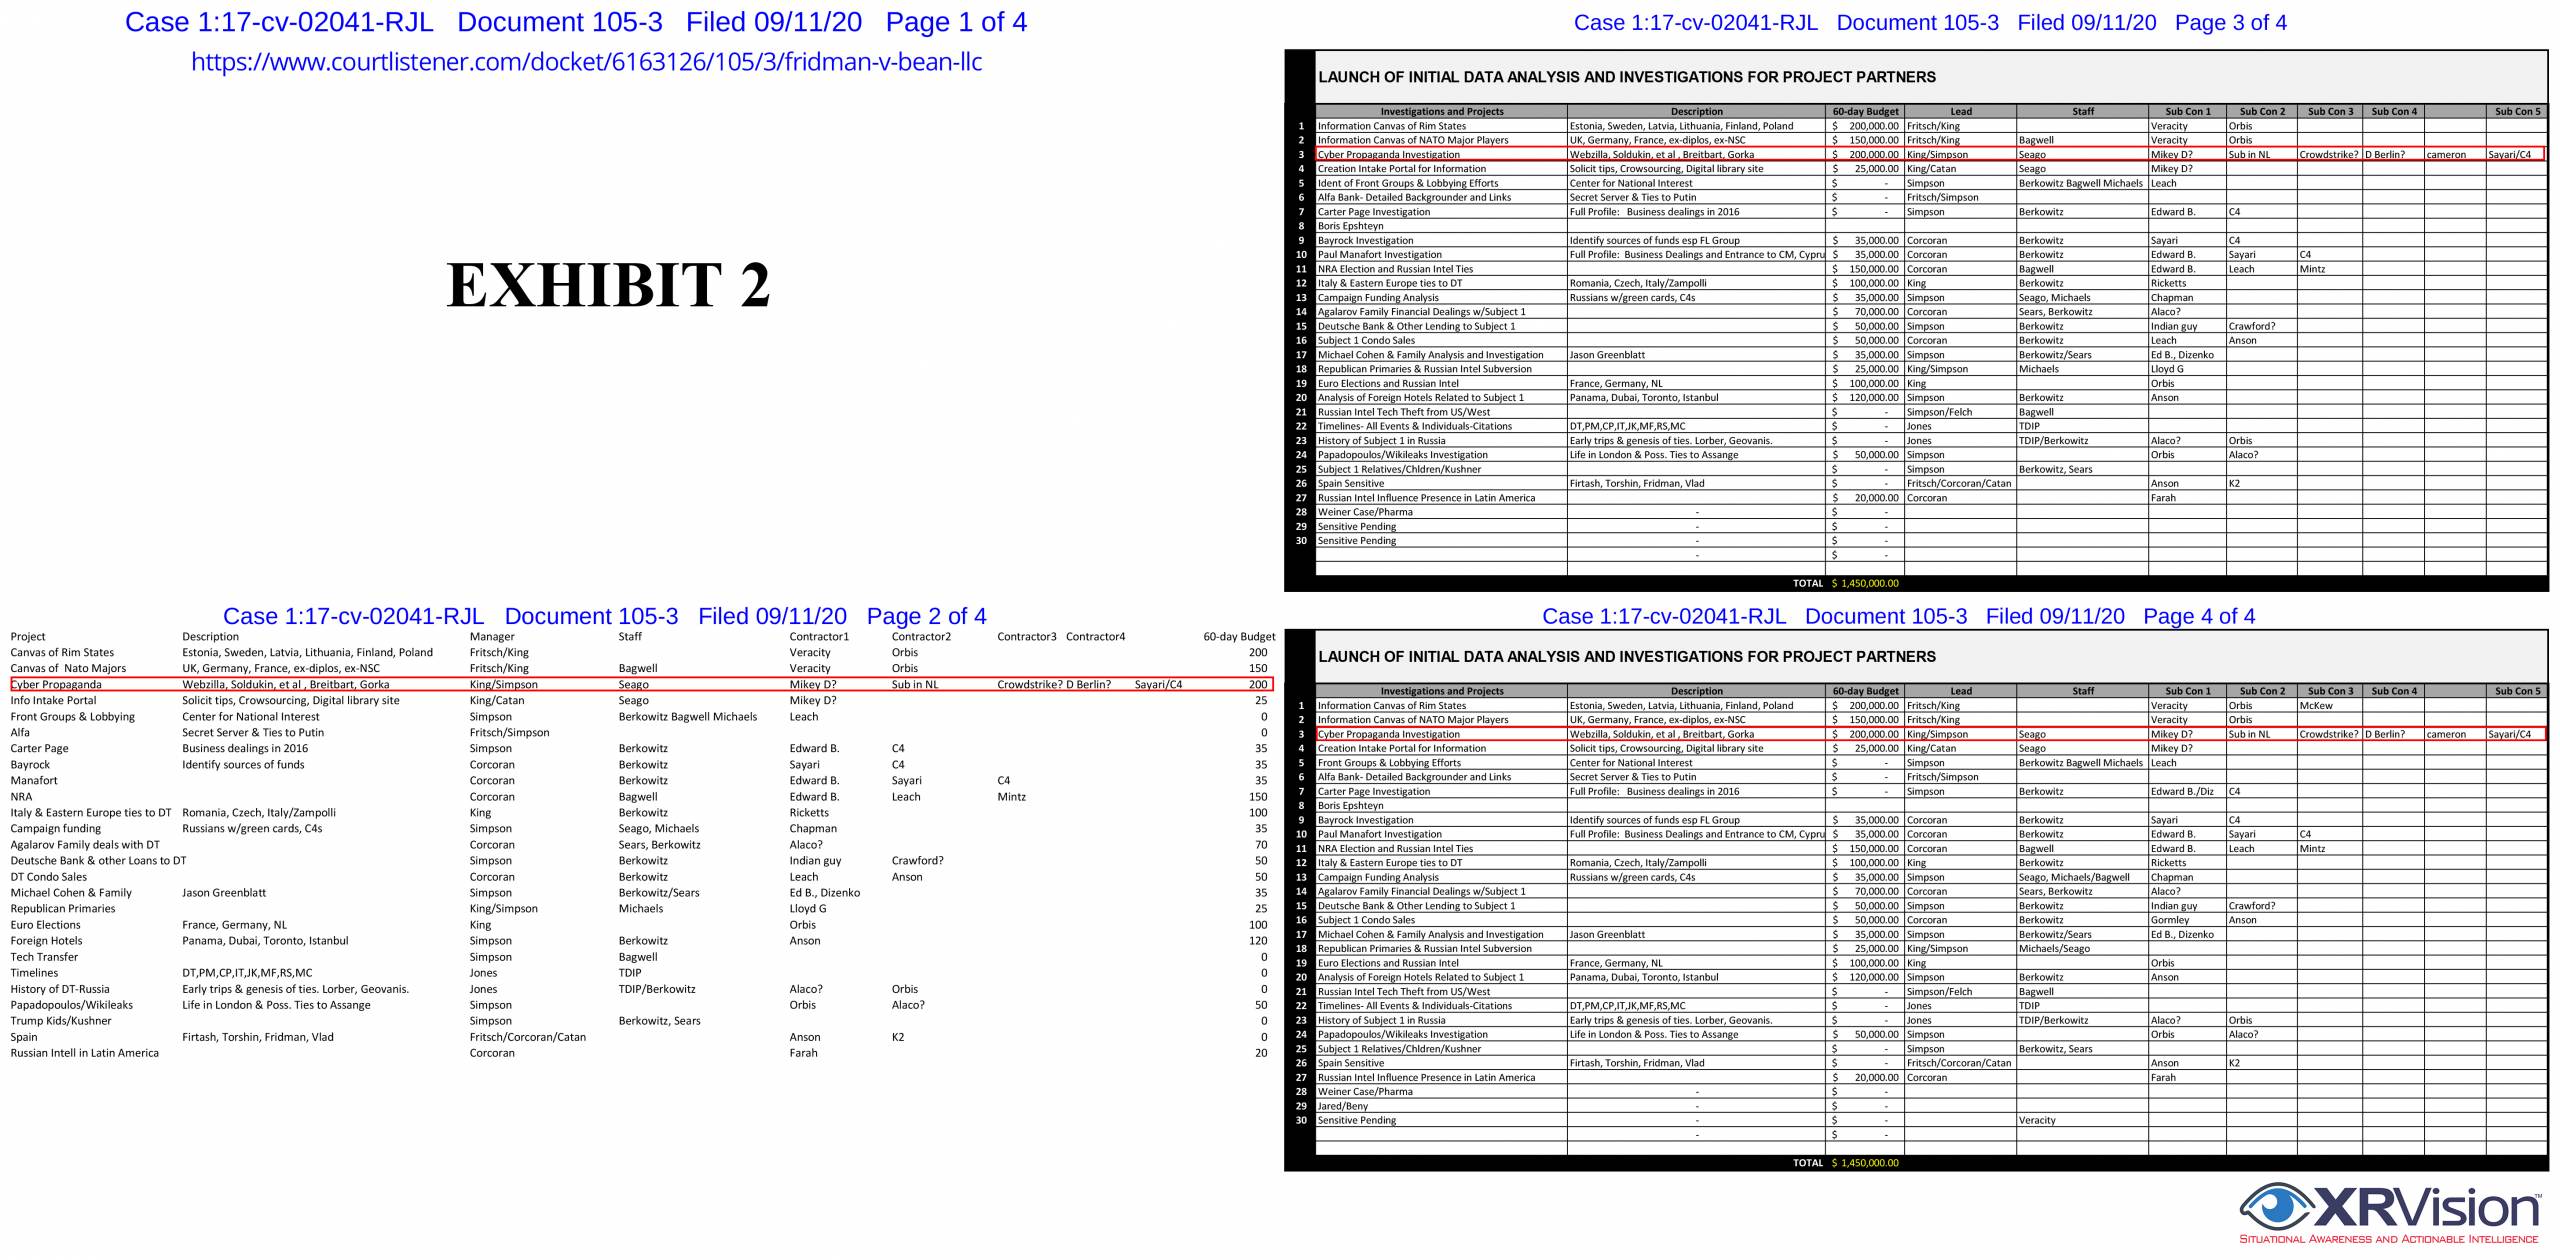2560x1260 pixels.
Task: Select highlighted Cyber Propaganda row on page 2
Action: tap(640, 685)
